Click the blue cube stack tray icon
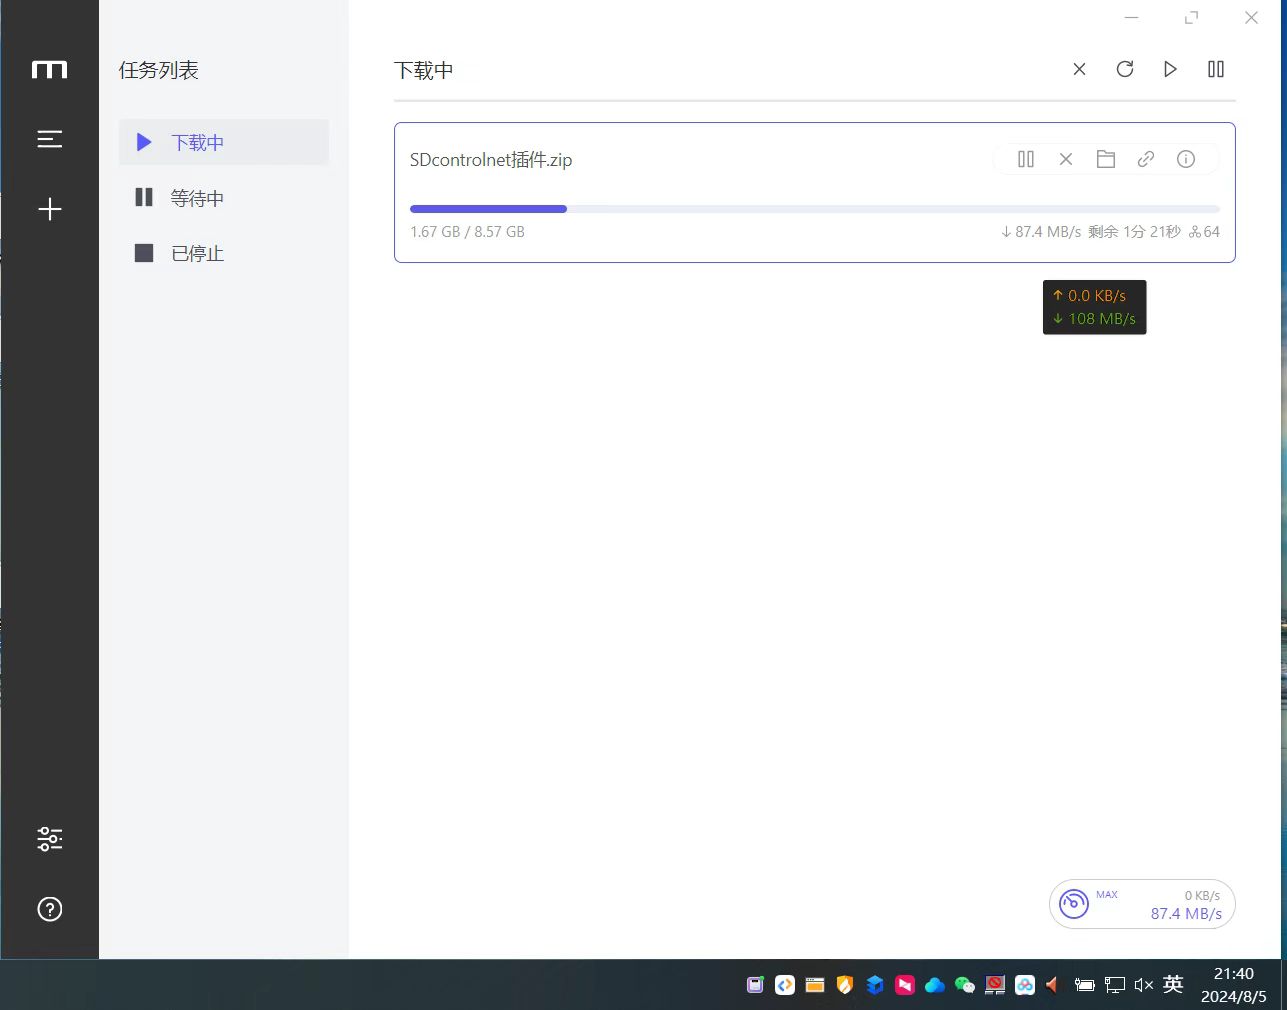 [x=875, y=985]
